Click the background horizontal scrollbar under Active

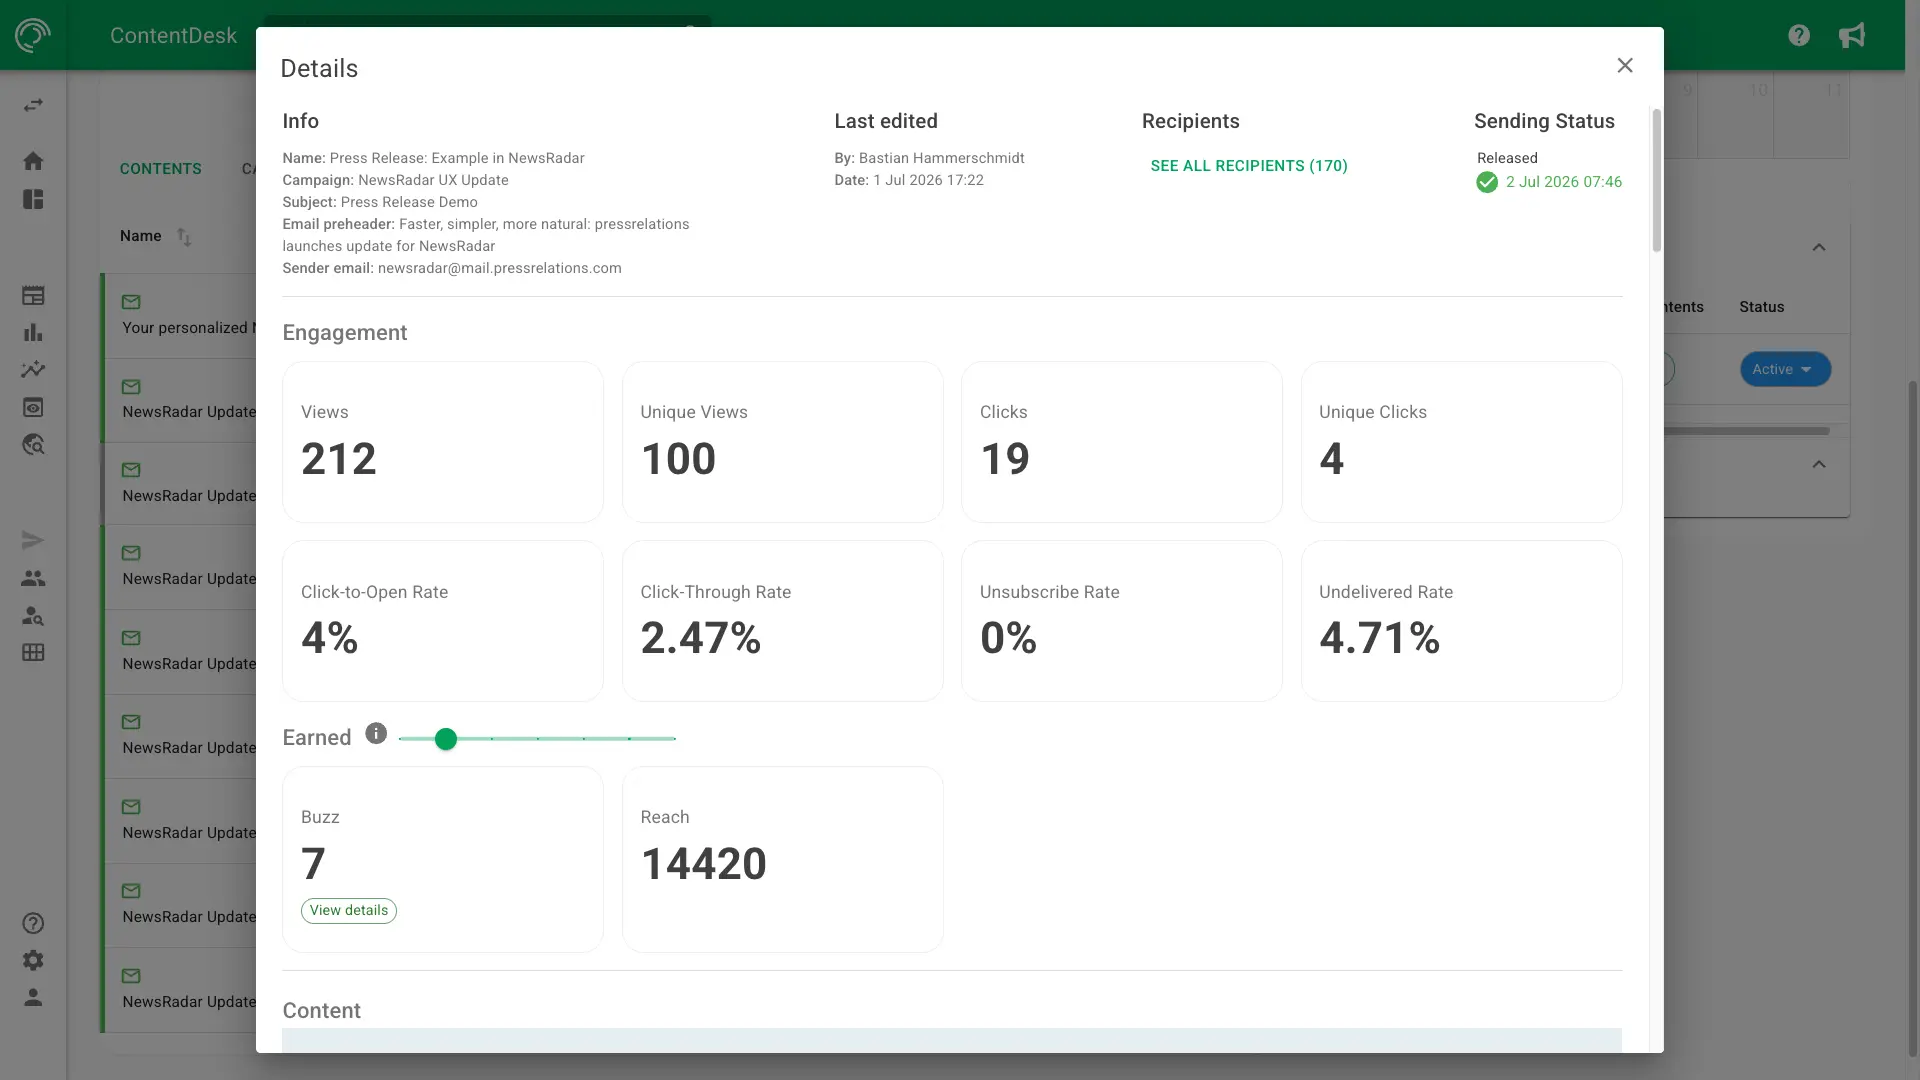[1746, 431]
